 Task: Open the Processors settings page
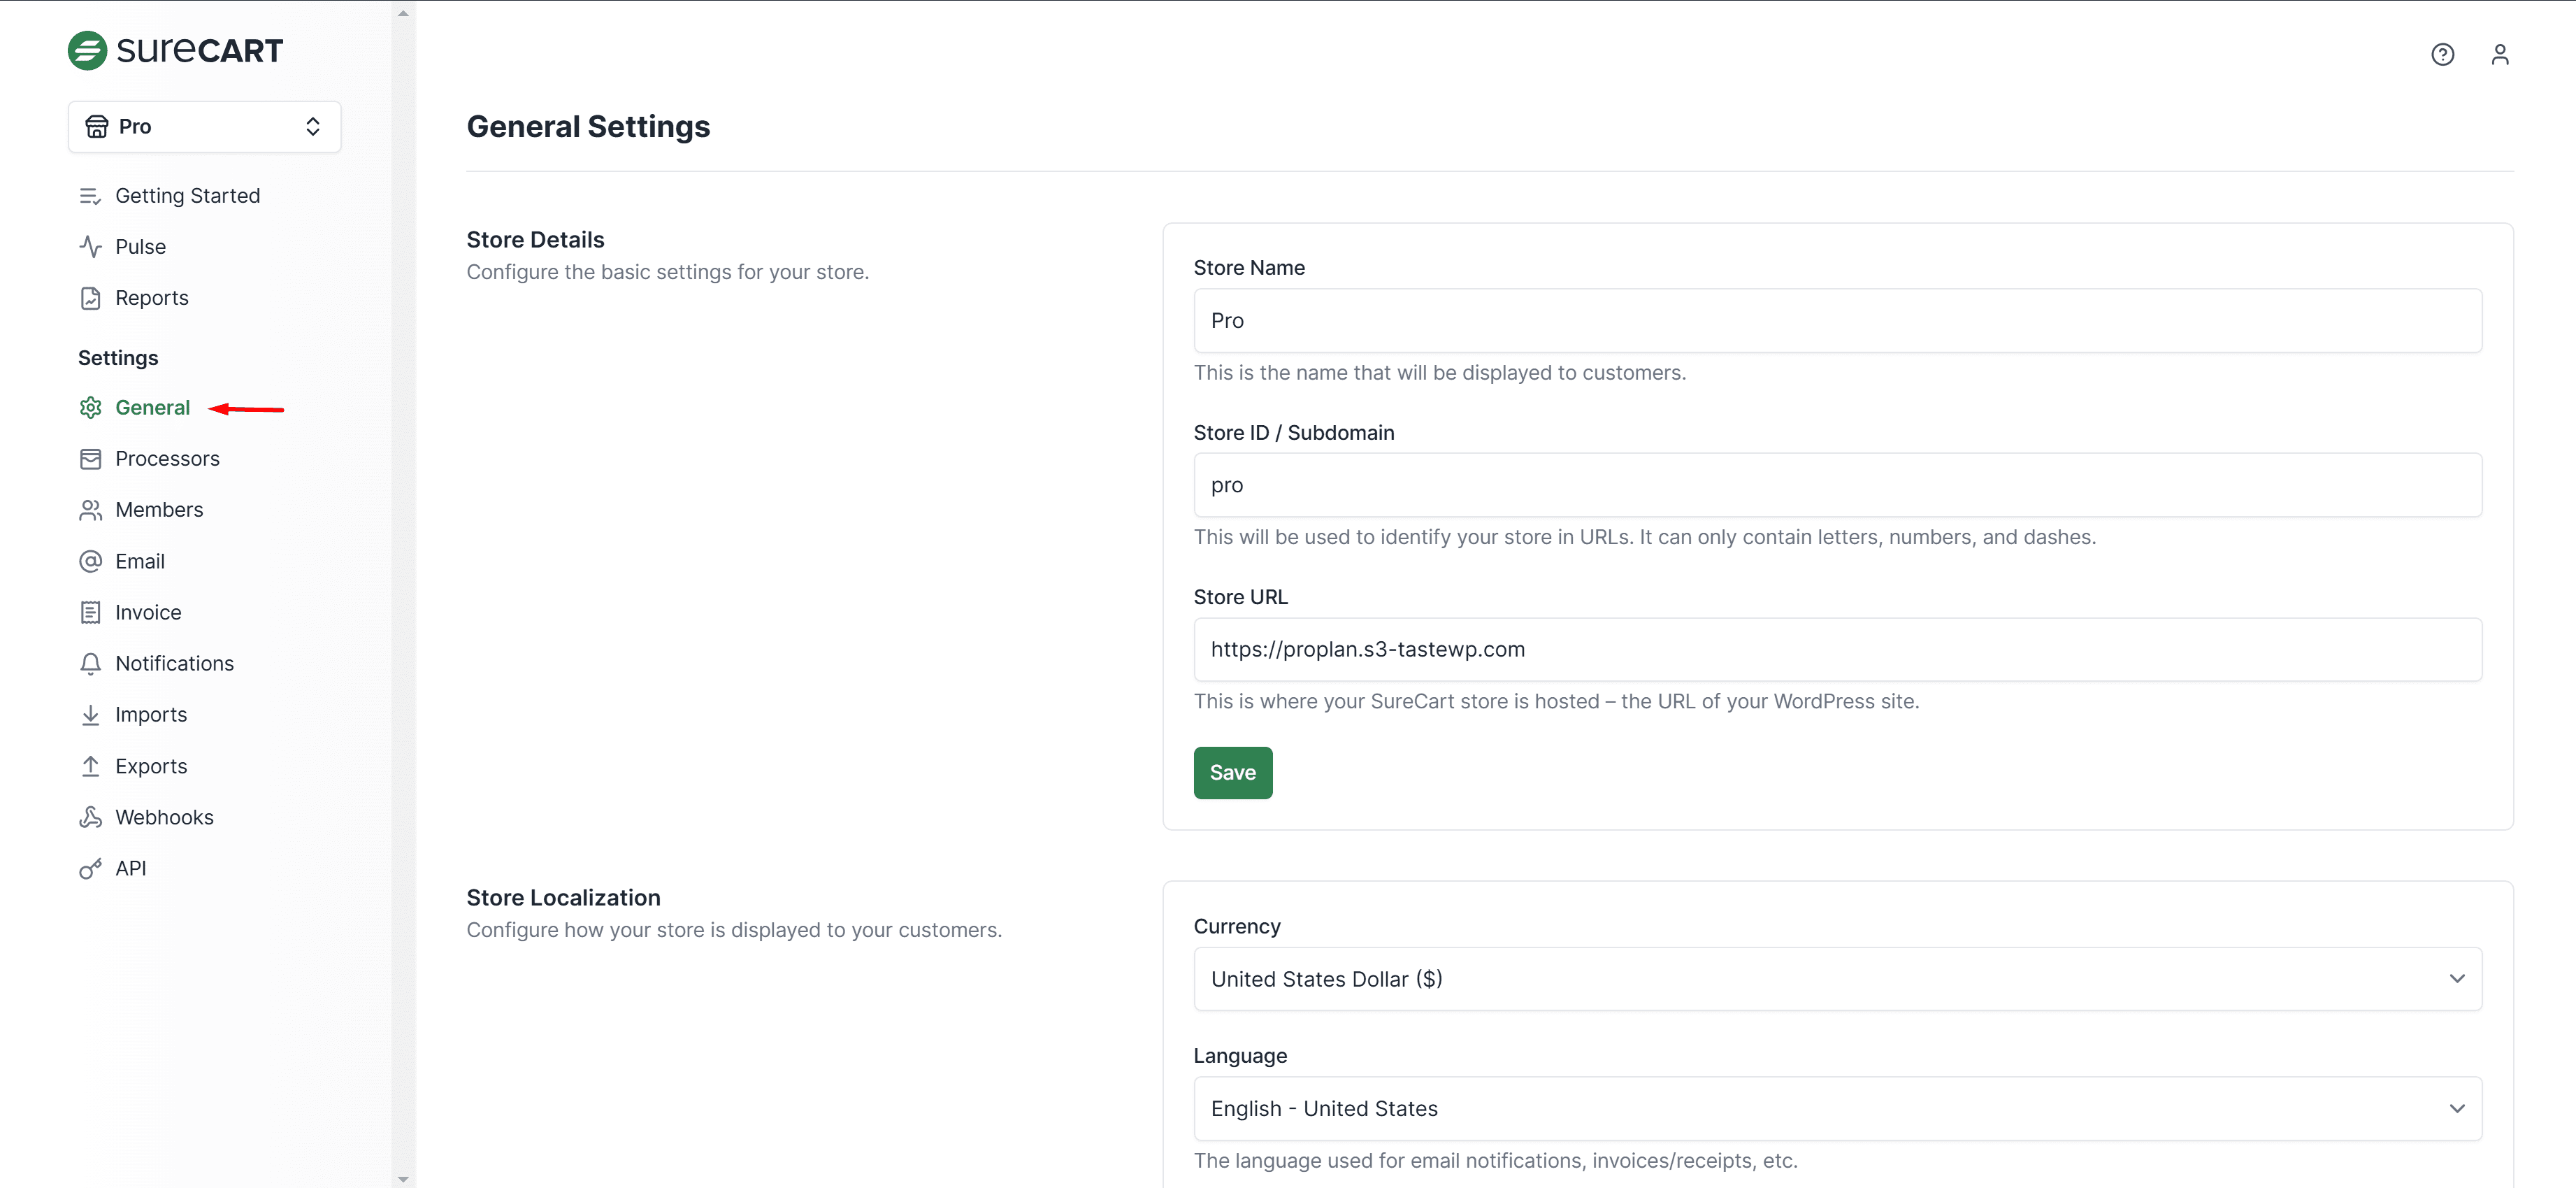tap(167, 459)
